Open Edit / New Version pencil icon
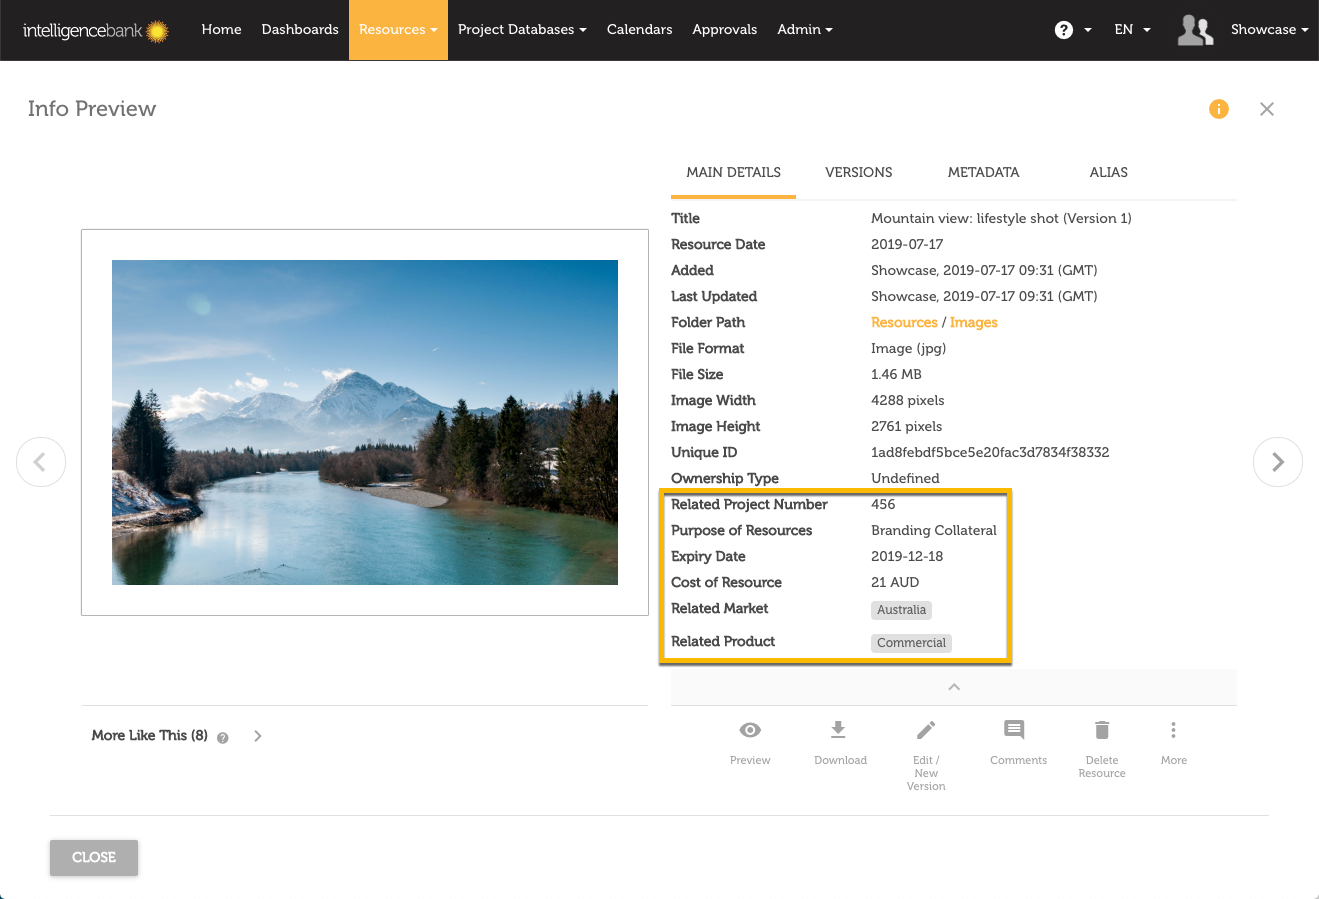1319x899 pixels. pyautogui.click(x=926, y=731)
